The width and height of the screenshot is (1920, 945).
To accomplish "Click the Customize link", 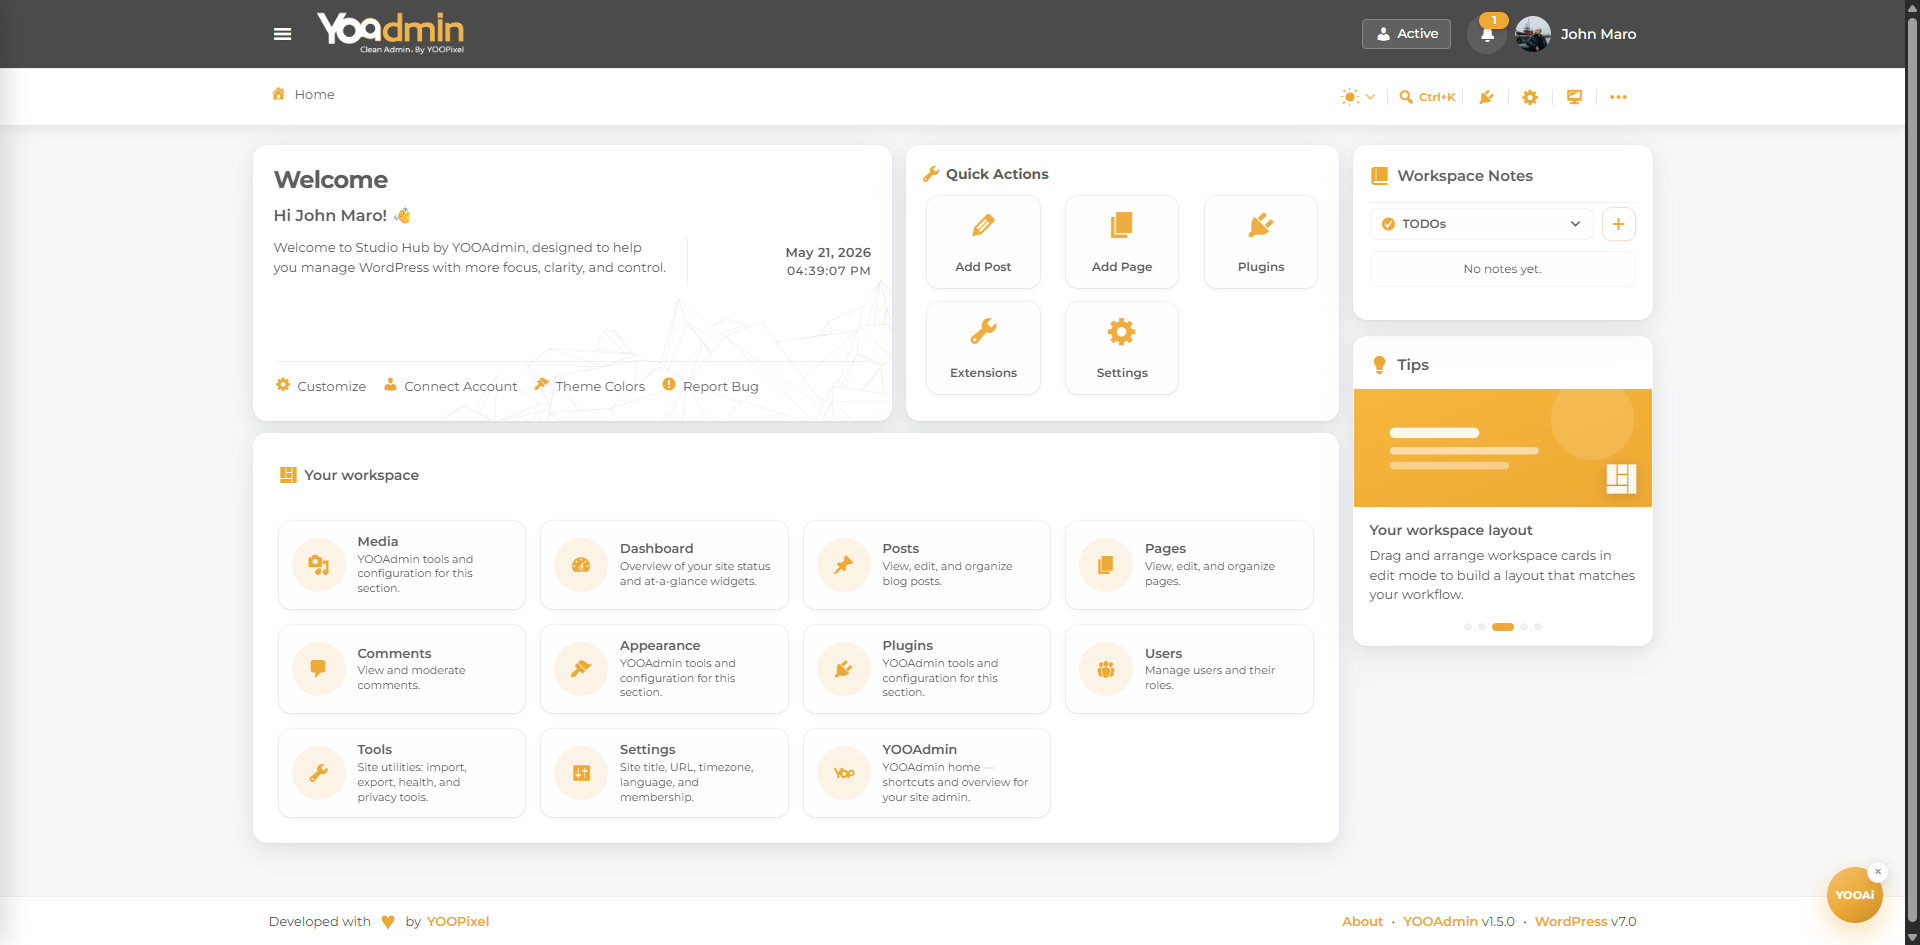I will pos(321,386).
